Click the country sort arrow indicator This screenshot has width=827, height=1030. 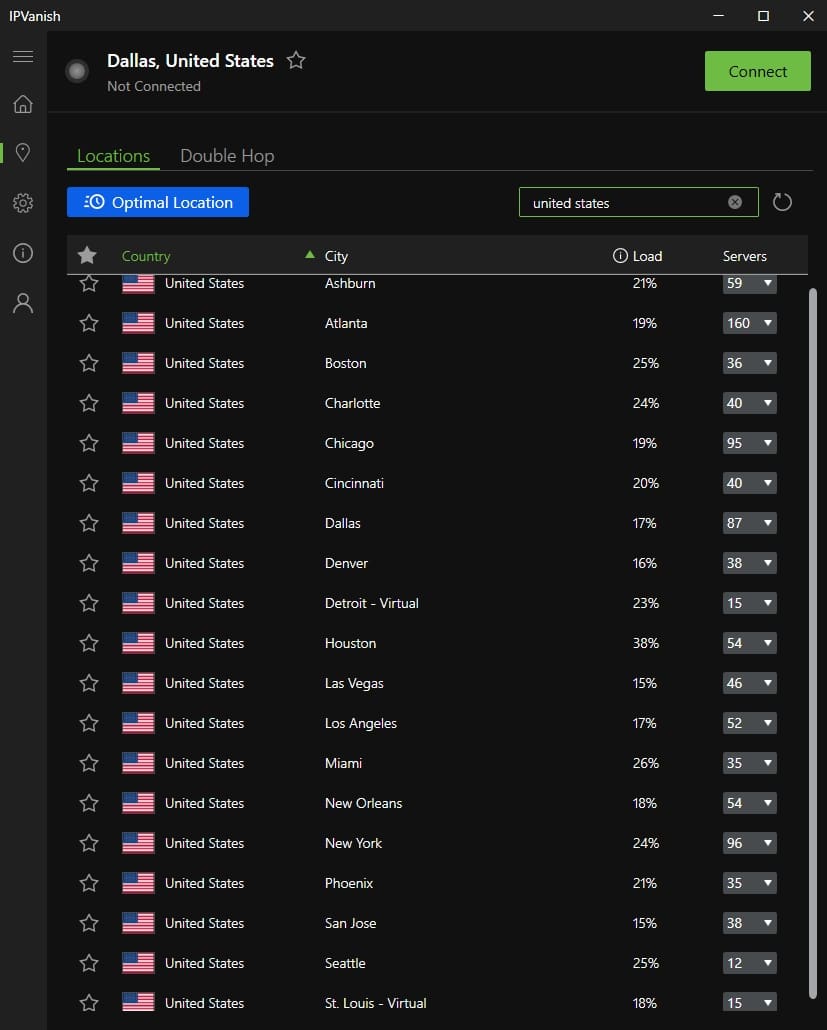(x=310, y=254)
